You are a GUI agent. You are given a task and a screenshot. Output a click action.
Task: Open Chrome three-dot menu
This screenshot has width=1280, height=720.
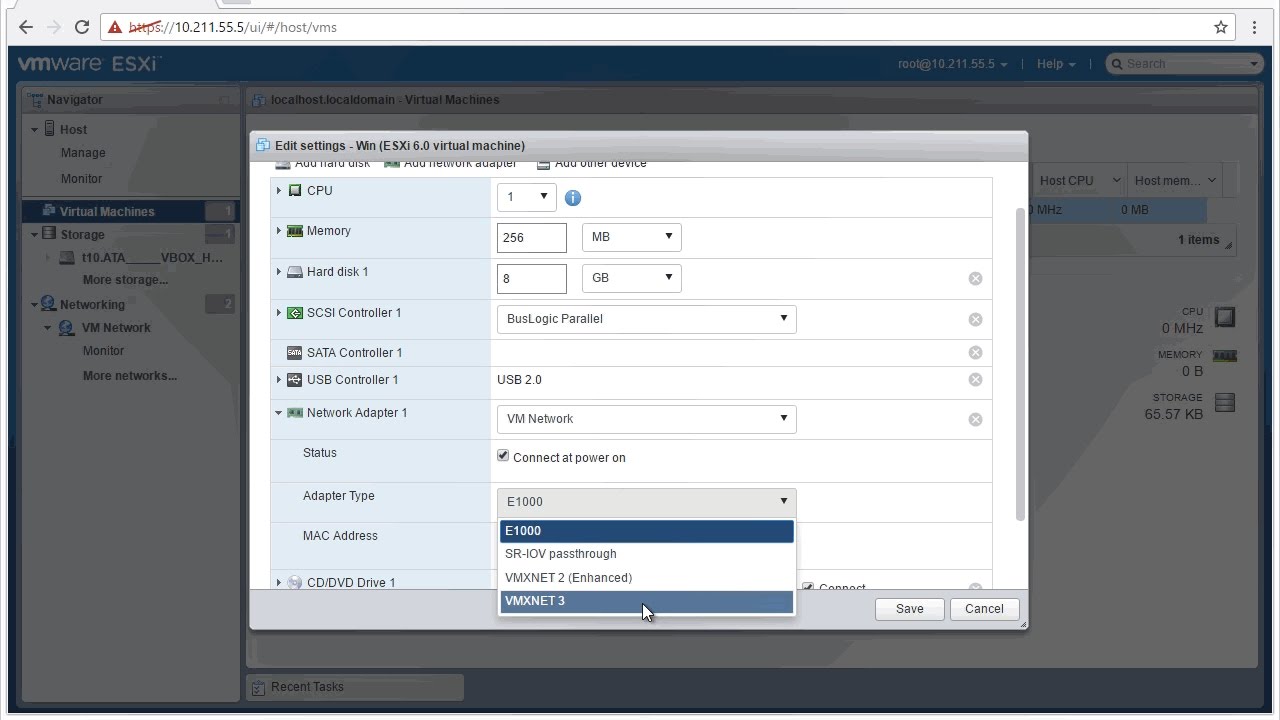click(x=1254, y=27)
